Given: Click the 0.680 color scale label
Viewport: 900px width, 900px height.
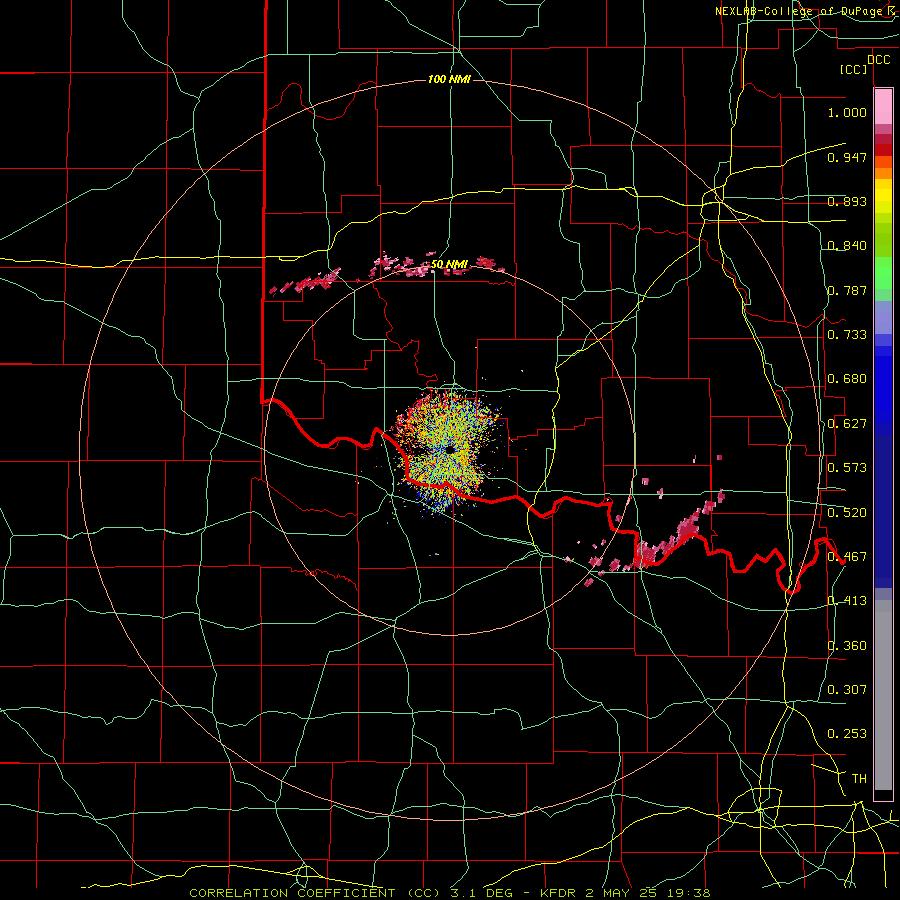Looking at the screenshot, I should (847, 379).
